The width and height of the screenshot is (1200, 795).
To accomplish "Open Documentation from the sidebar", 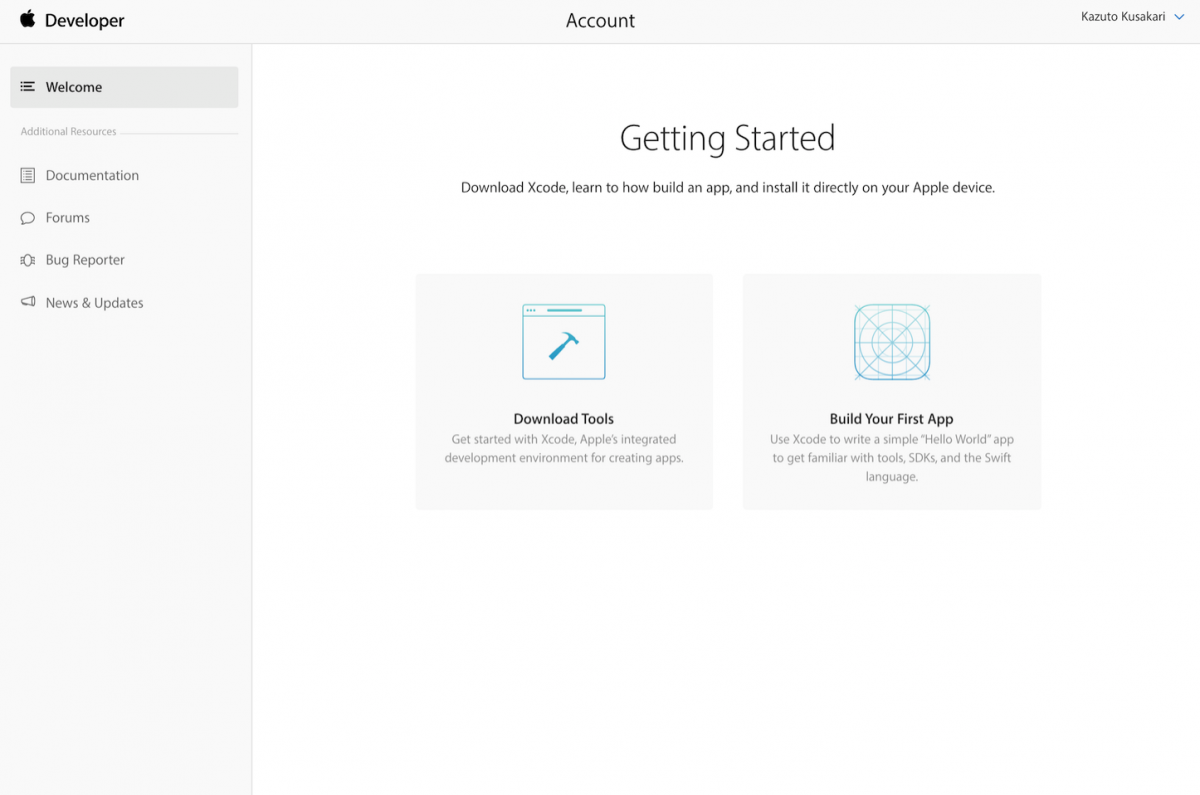I will click(92, 175).
